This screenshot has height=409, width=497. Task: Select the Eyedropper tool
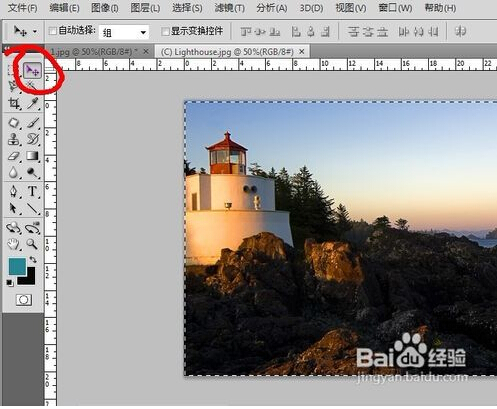point(32,104)
